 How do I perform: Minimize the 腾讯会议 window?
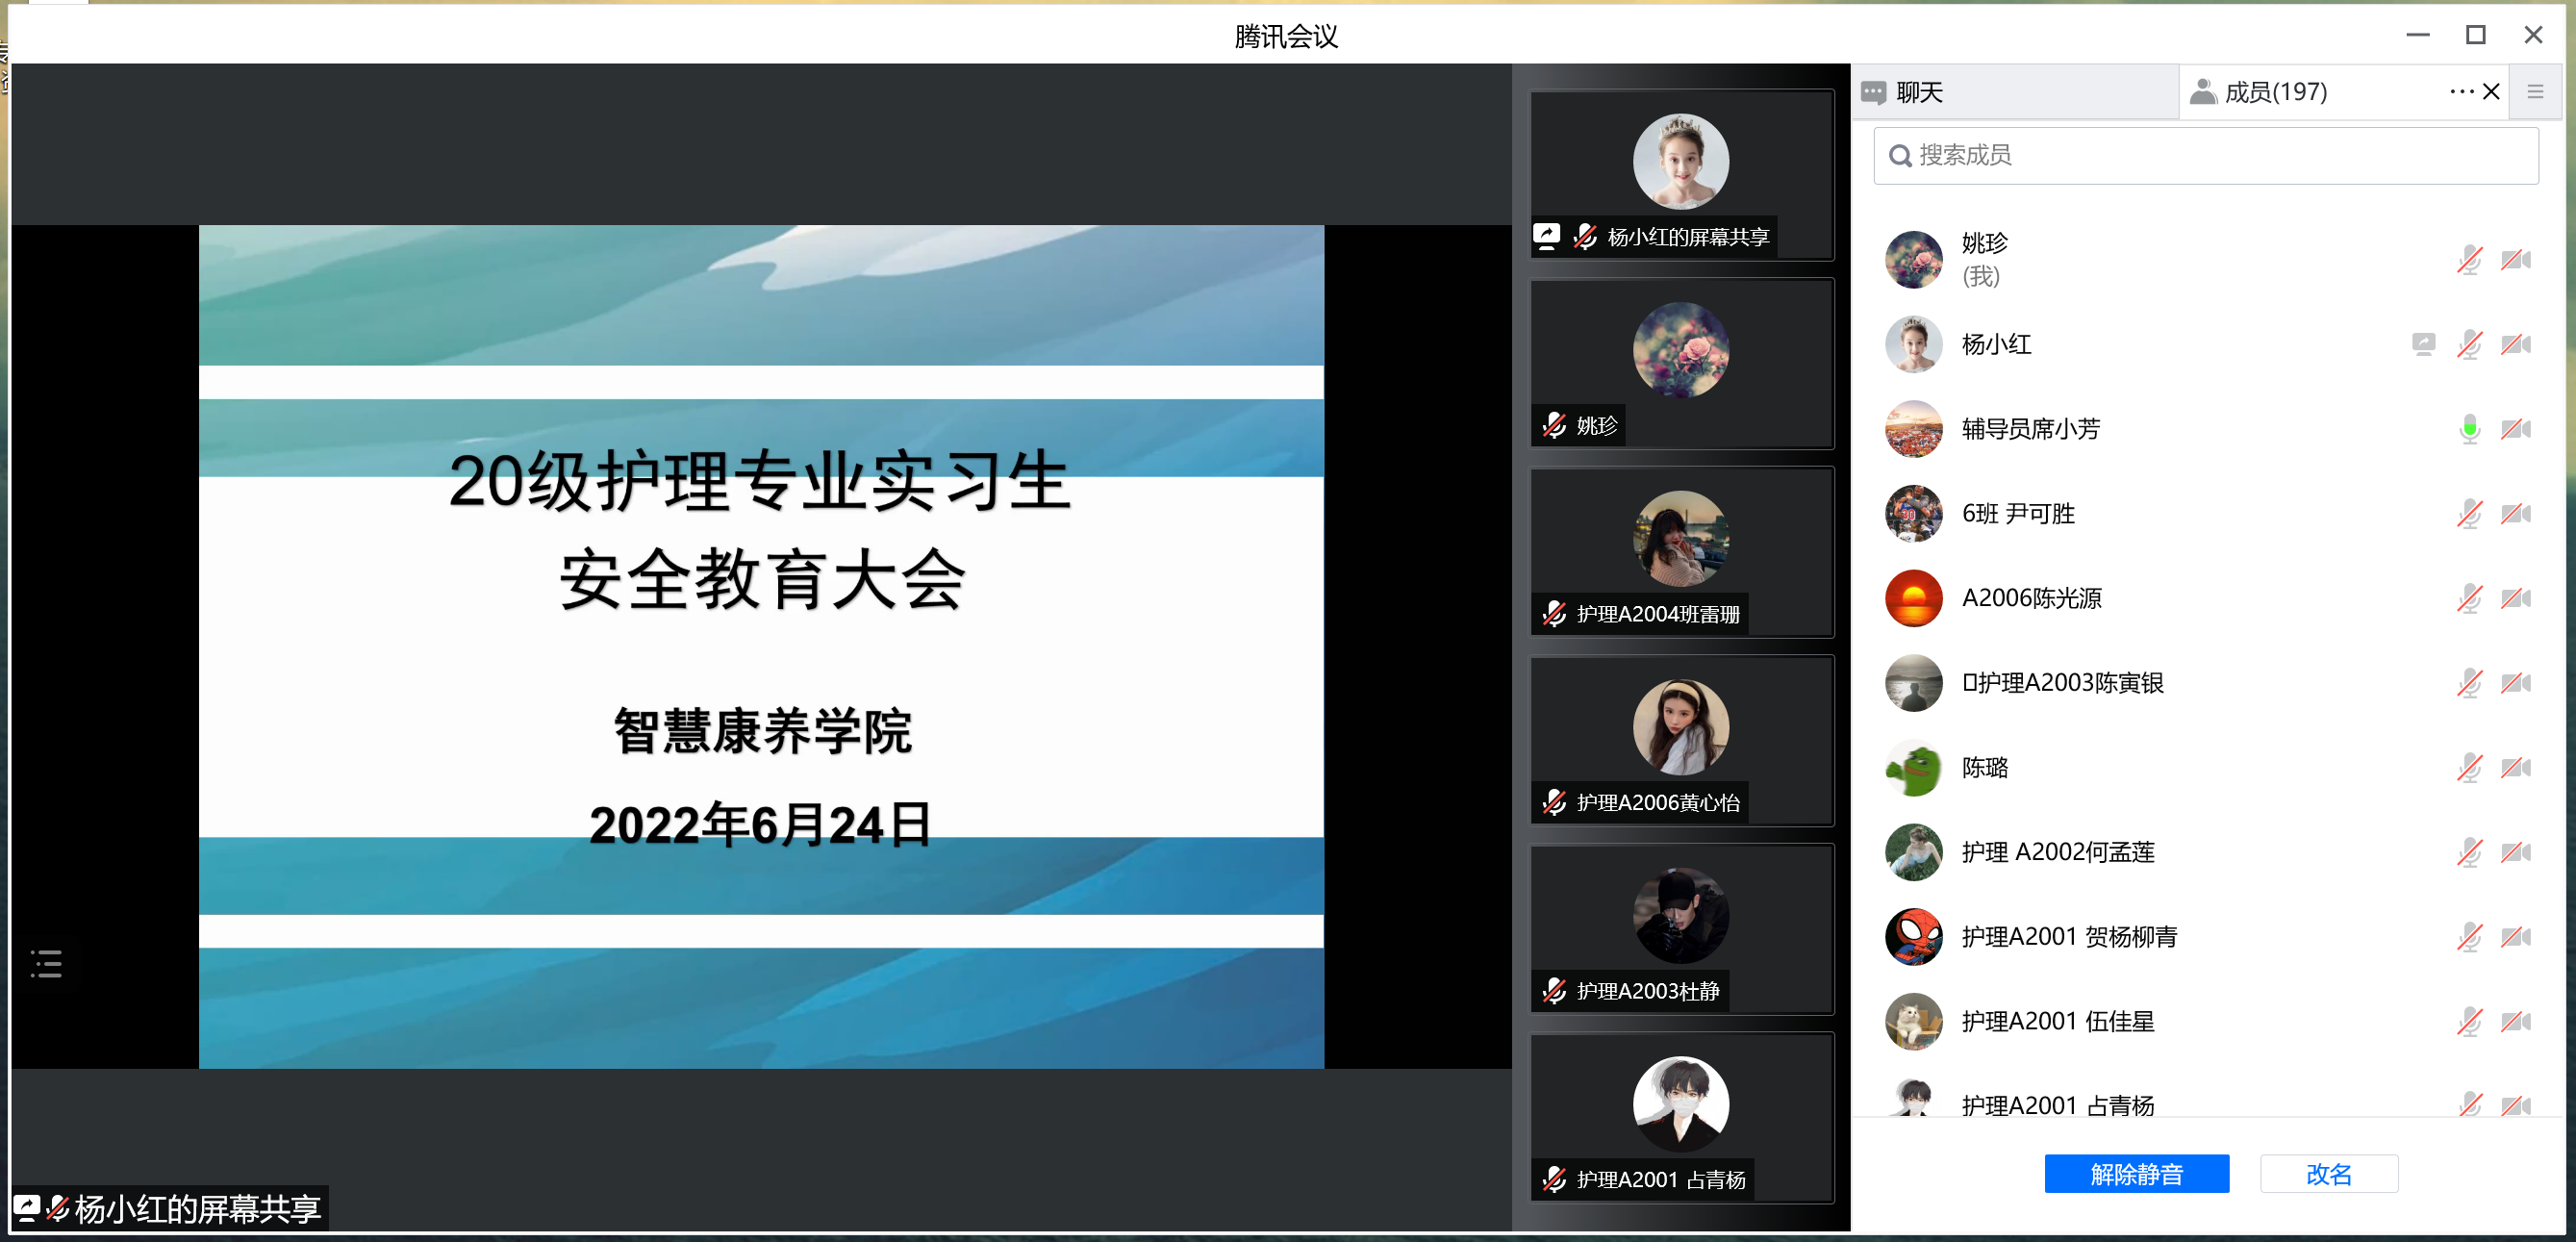pos(2417,35)
